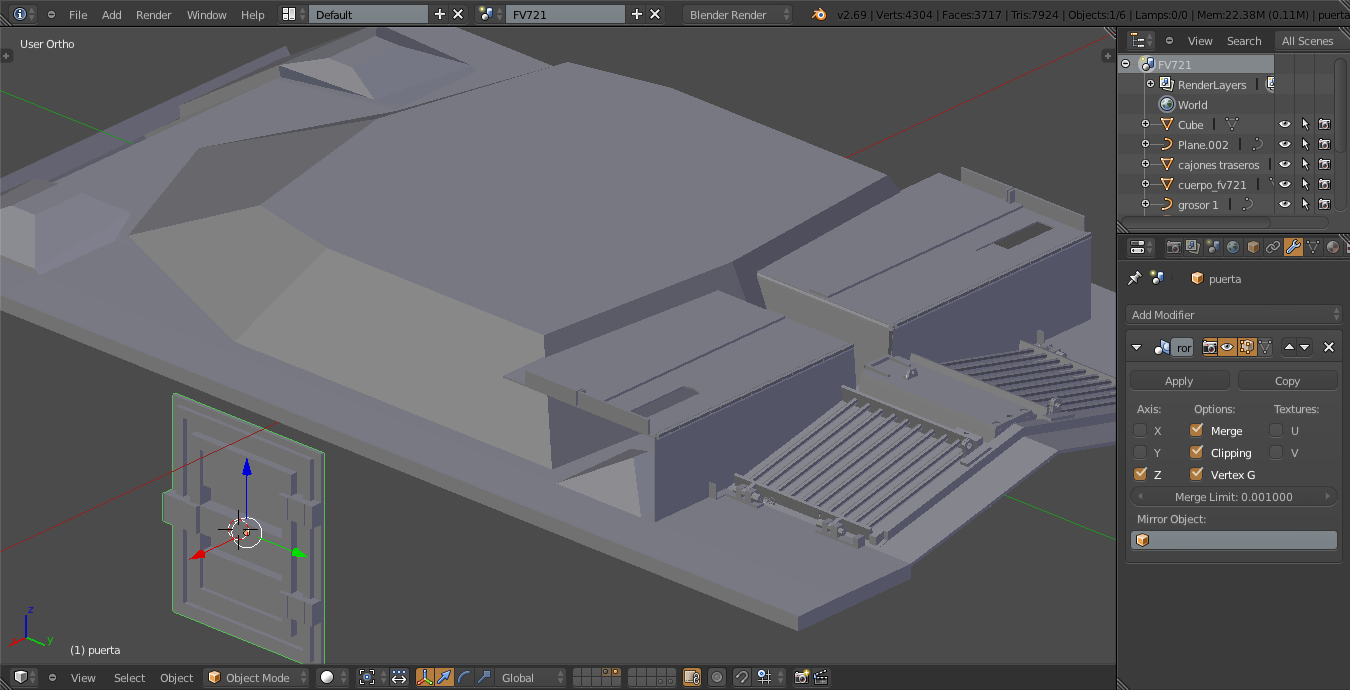Open the Help menu

click(253, 14)
